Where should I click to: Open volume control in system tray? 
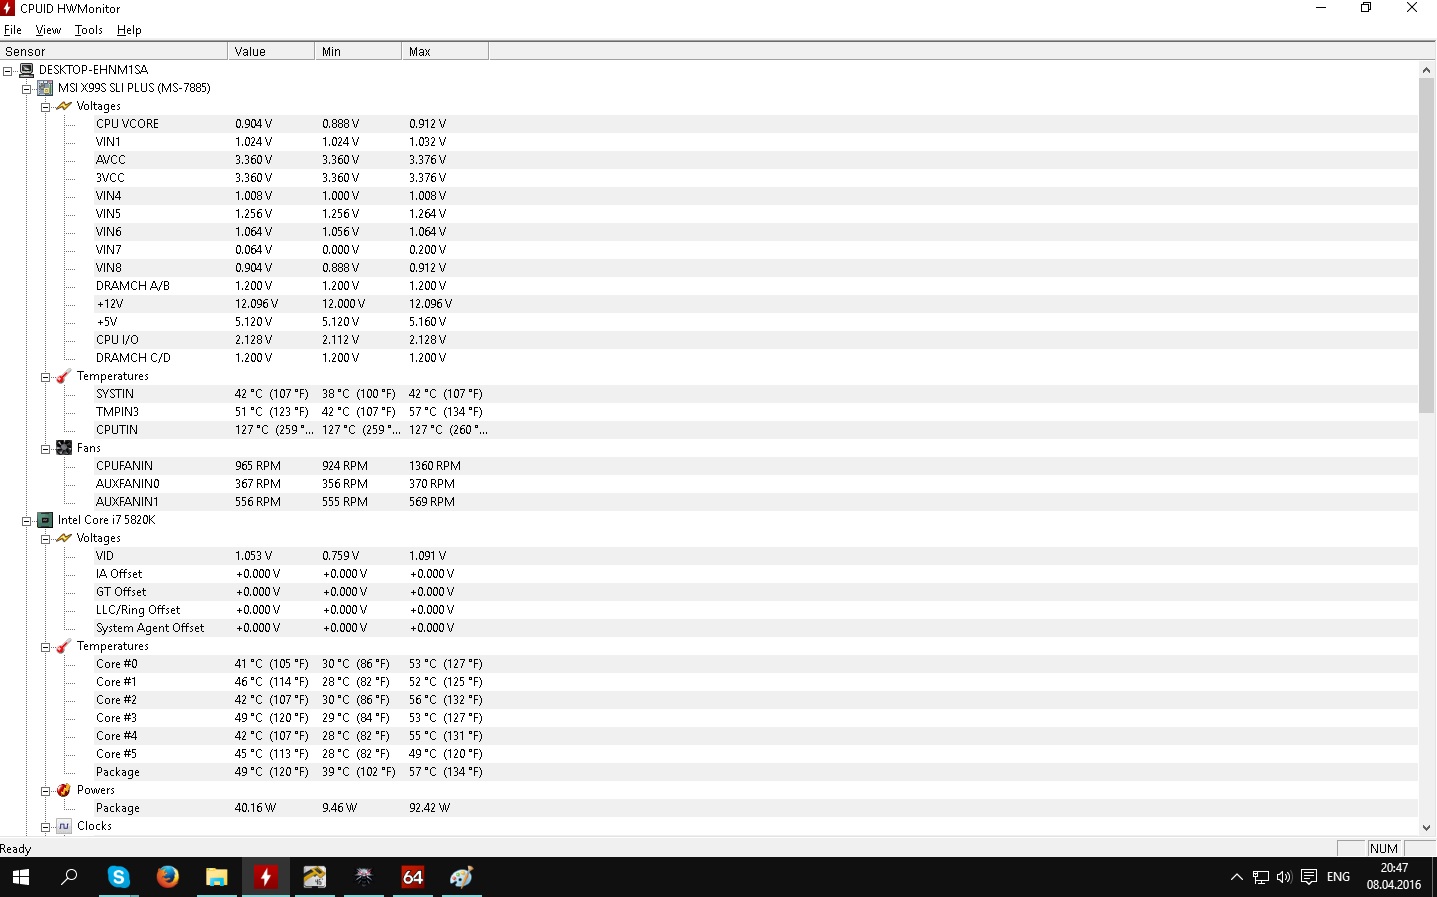[x=1284, y=877]
